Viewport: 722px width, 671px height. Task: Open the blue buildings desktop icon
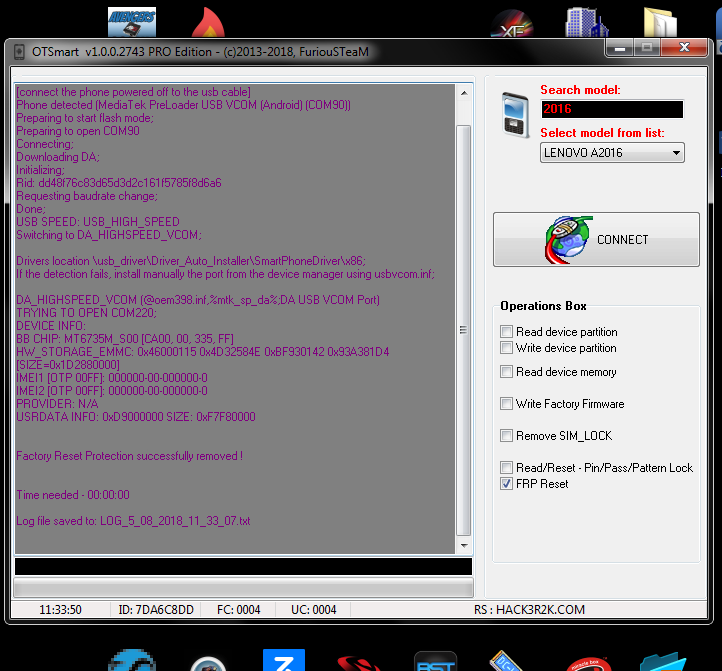coord(586,22)
